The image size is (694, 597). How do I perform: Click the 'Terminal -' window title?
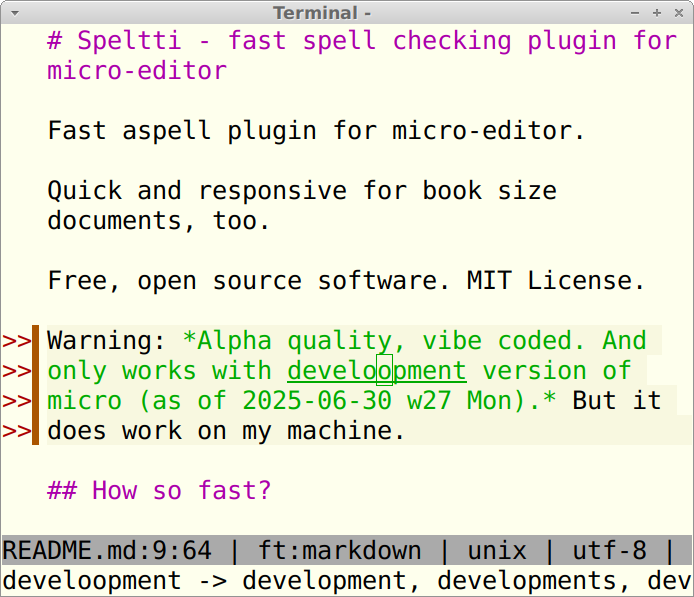(322, 13)
